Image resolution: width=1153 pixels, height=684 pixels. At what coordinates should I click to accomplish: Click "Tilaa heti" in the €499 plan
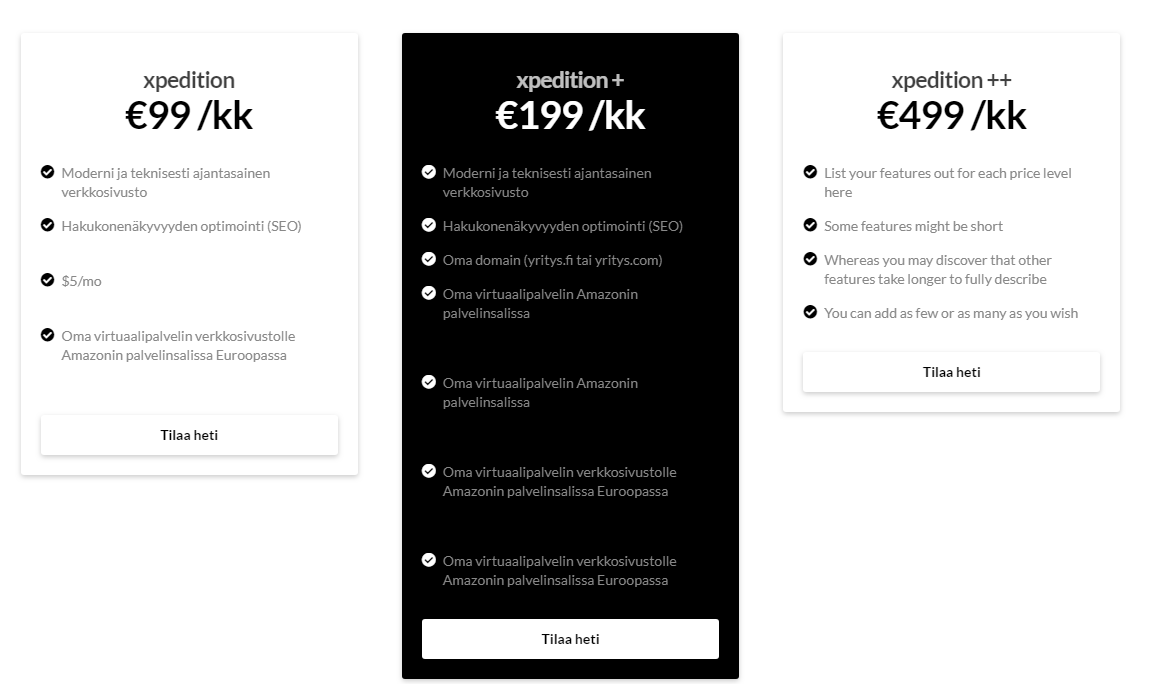951,372
